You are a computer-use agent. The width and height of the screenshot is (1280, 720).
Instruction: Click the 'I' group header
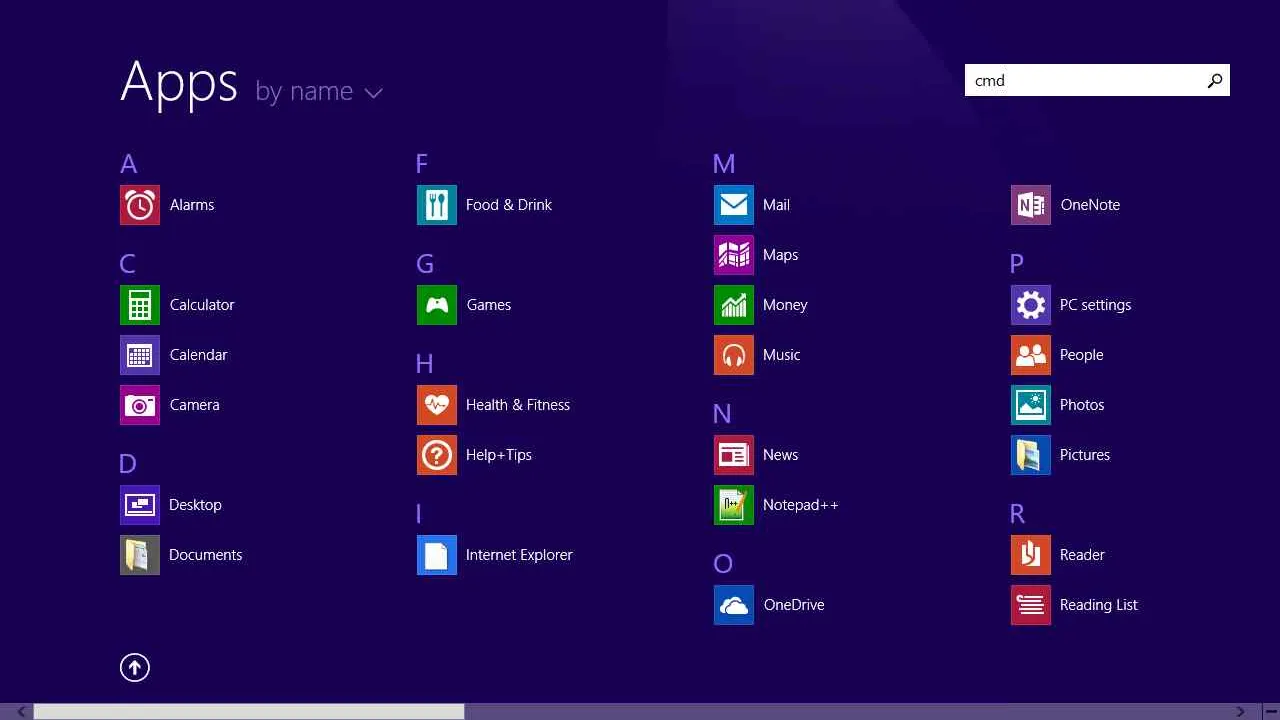pyautogui.click(x=418, y=514)
